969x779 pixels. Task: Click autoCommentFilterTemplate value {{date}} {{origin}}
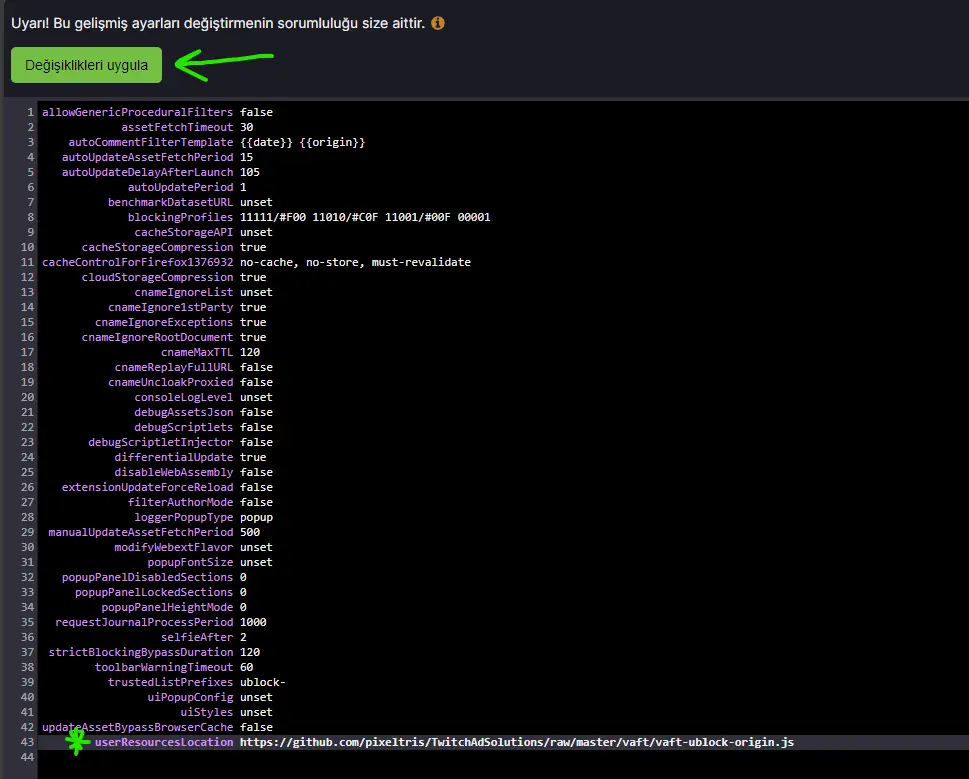tap(303, 142)
